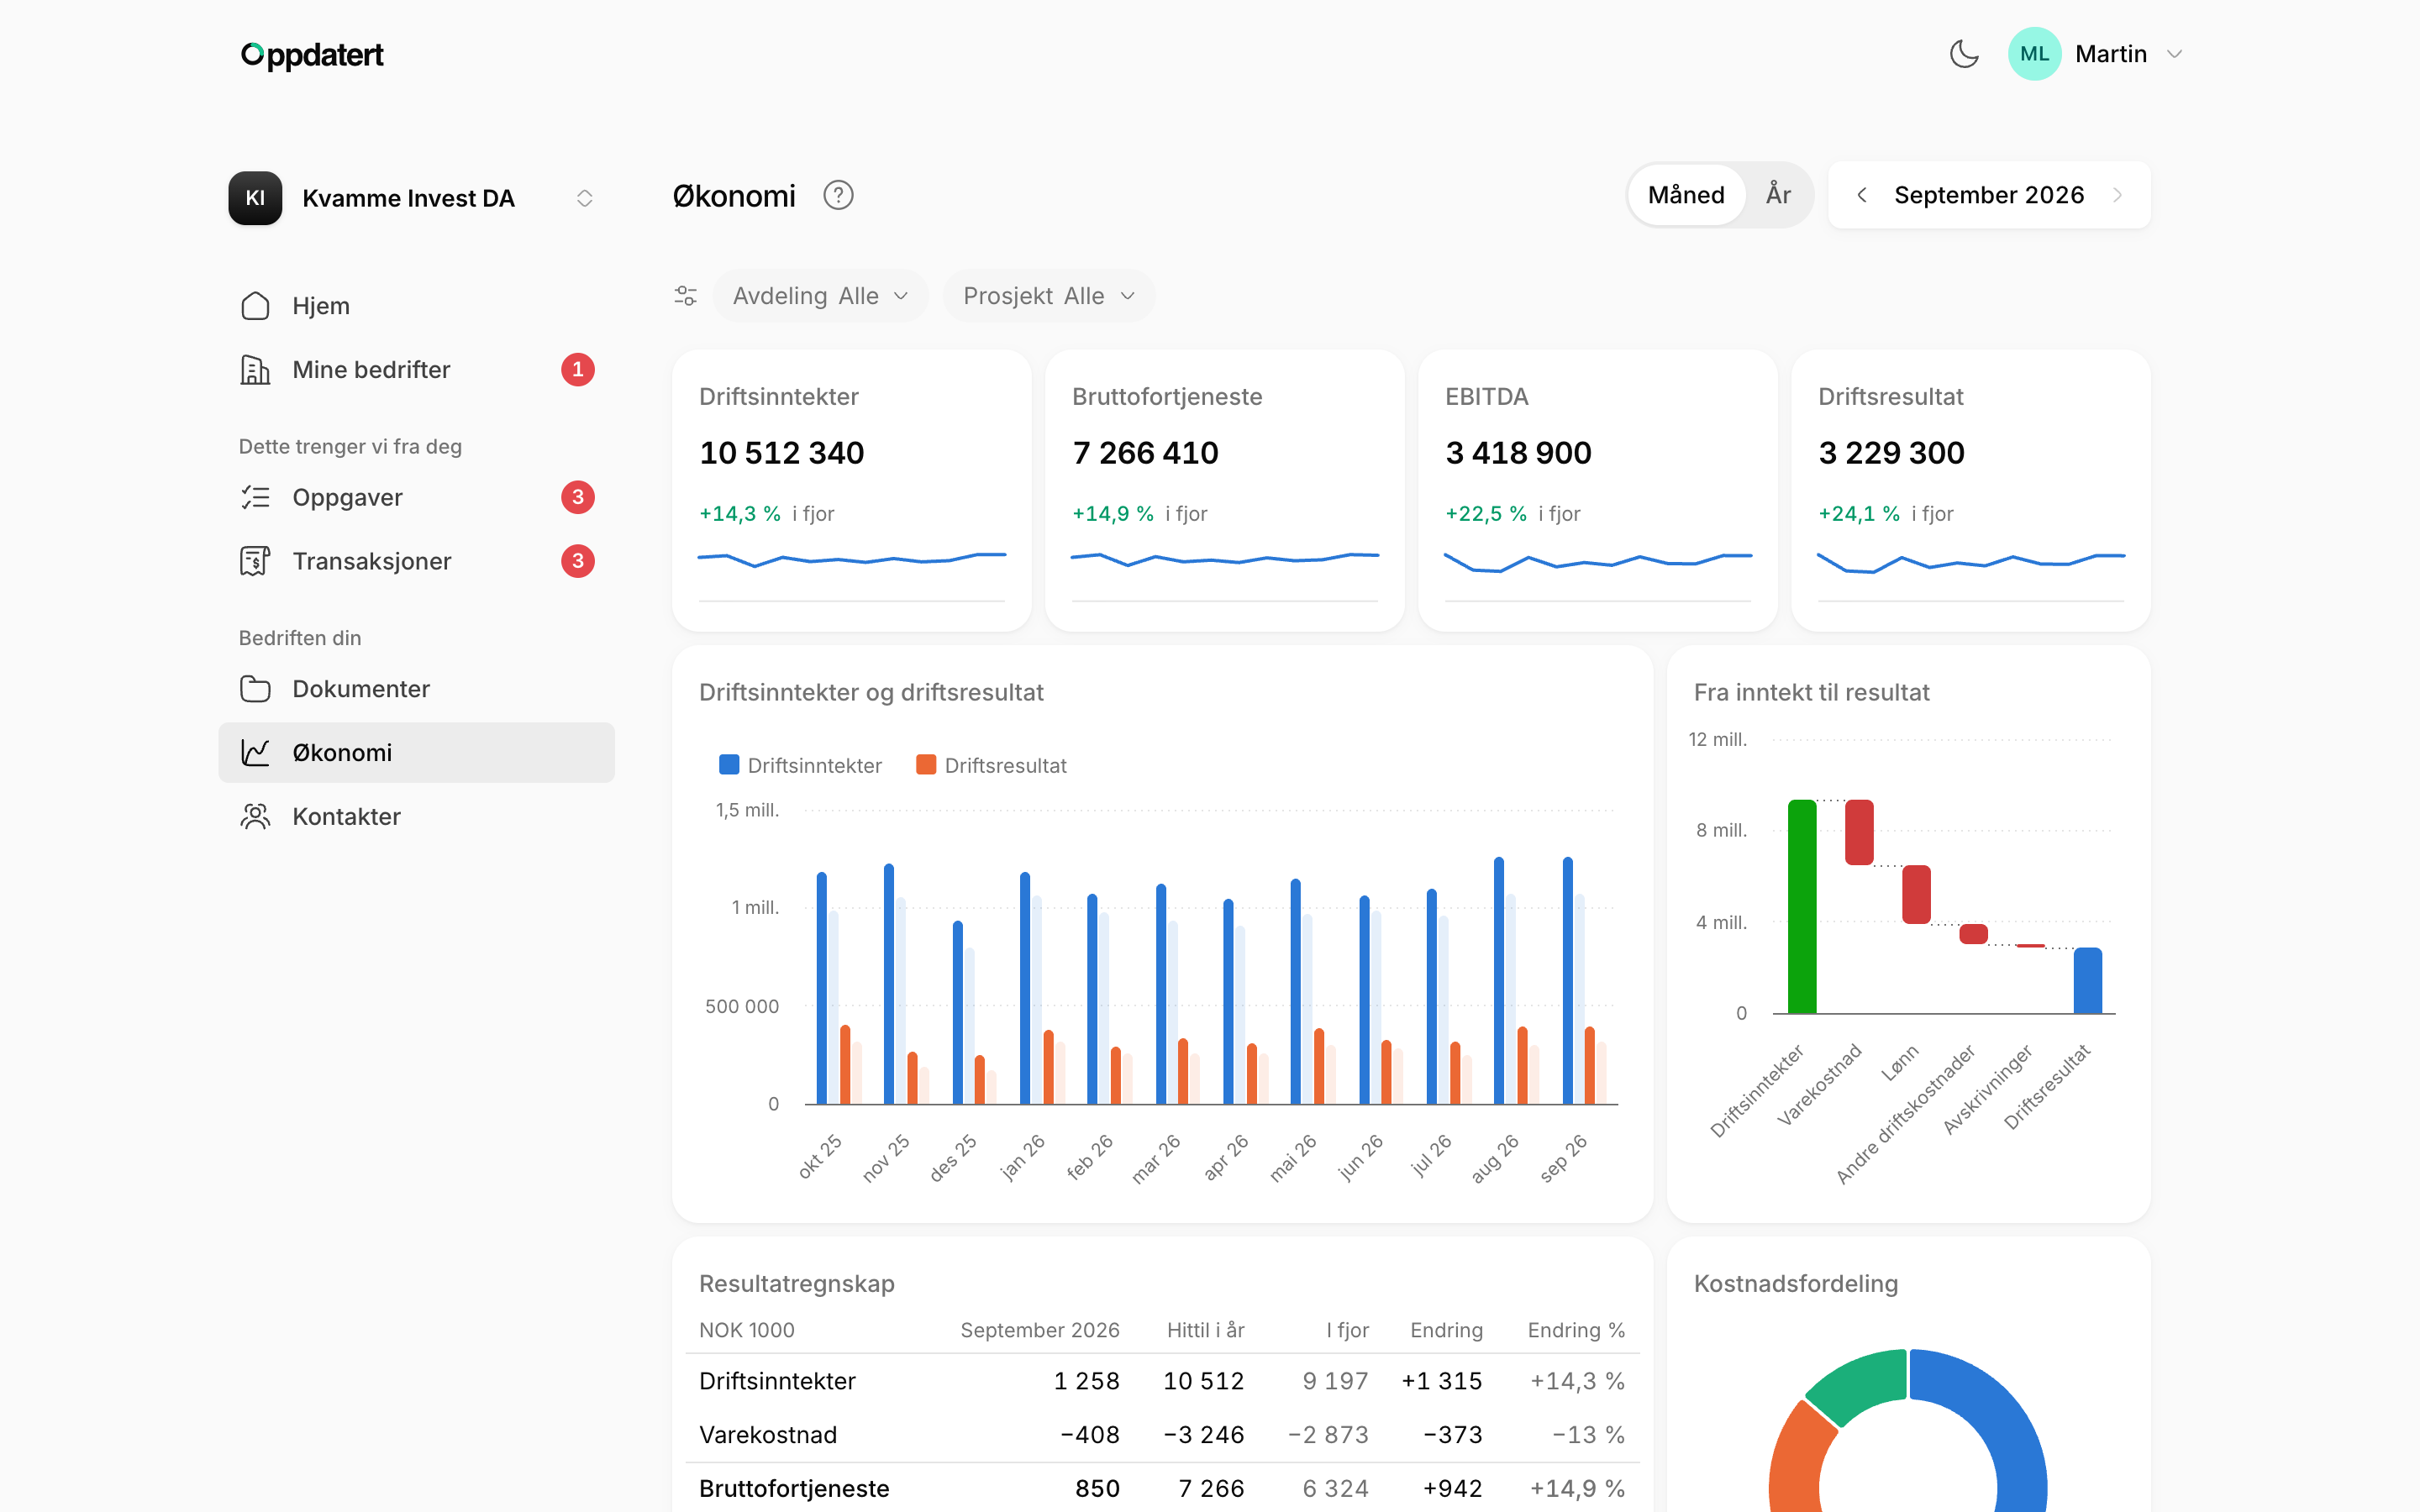Click the Oppdatert logo
Image resolution: width=2420 pixels, height=1512 pixels.
(312, 55)
